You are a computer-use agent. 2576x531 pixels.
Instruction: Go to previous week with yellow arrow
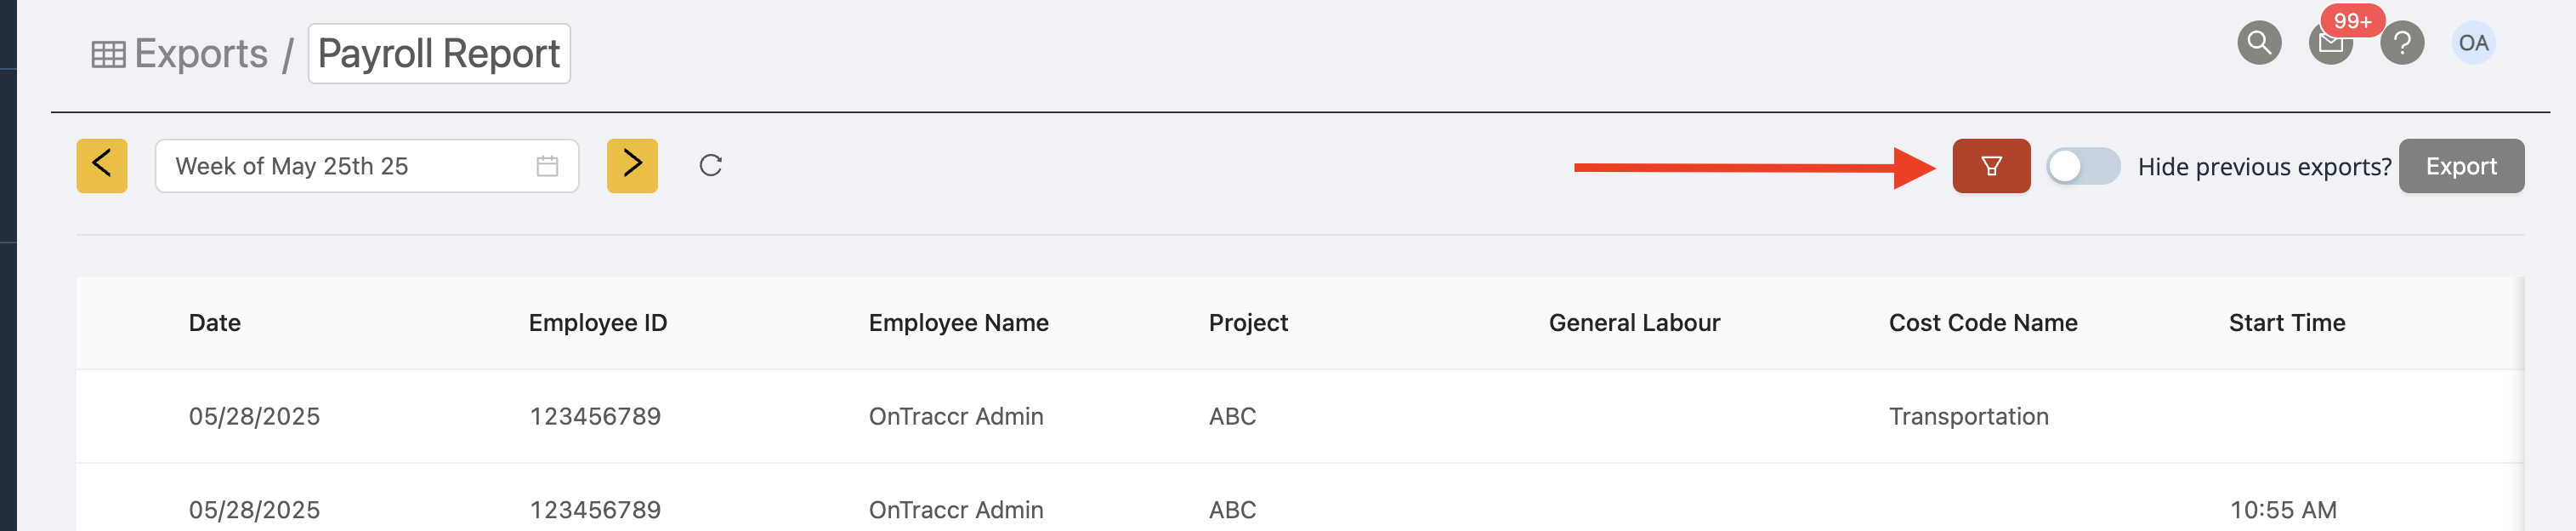102,166
